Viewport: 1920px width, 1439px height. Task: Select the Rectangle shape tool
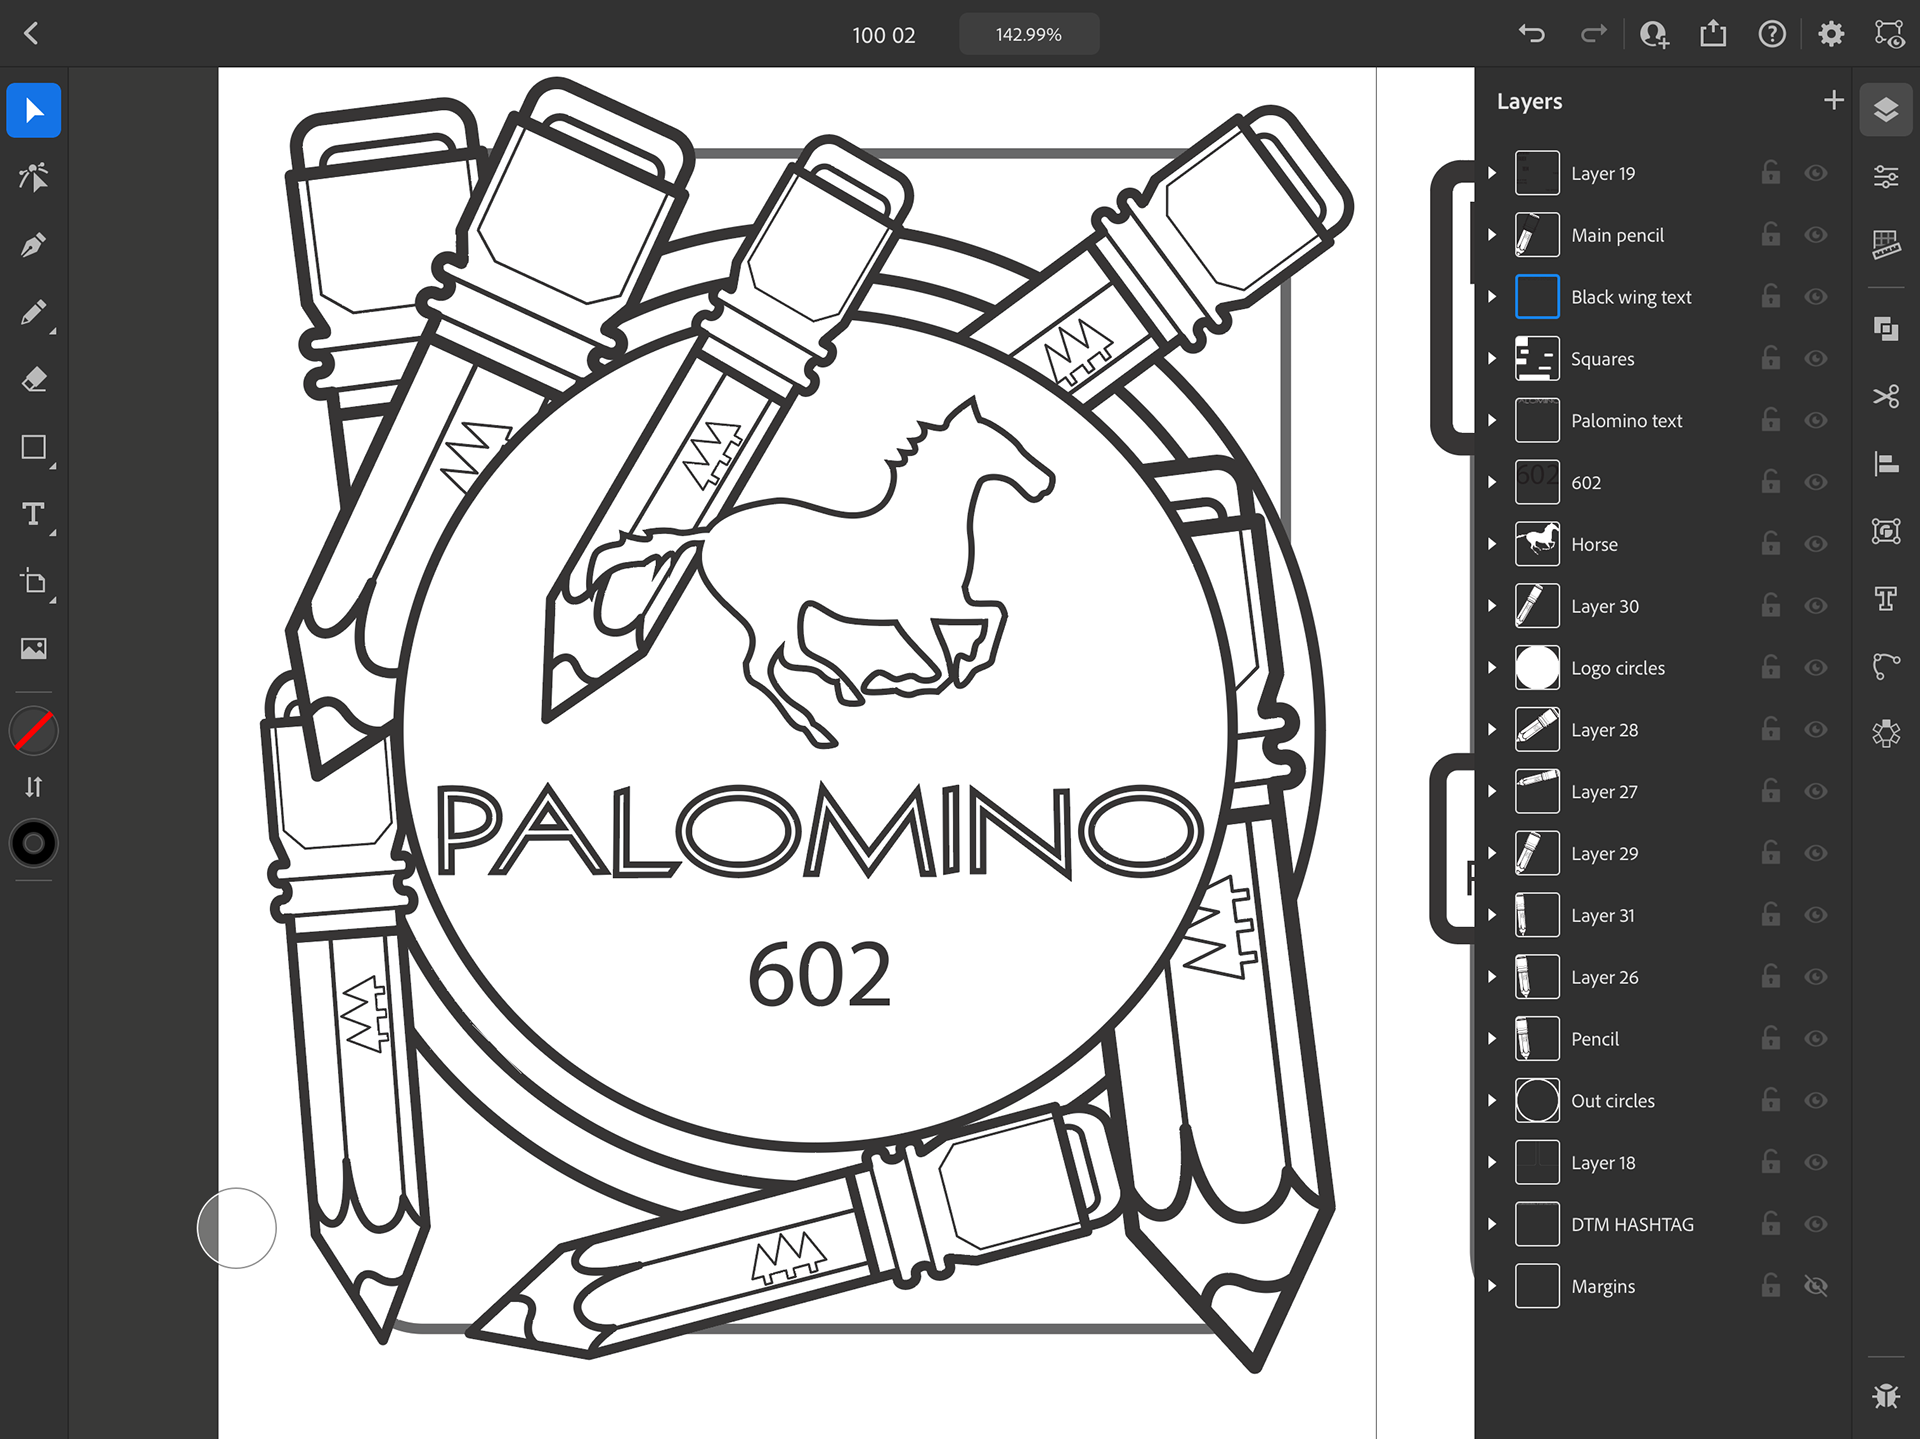[x=34, y=447]
